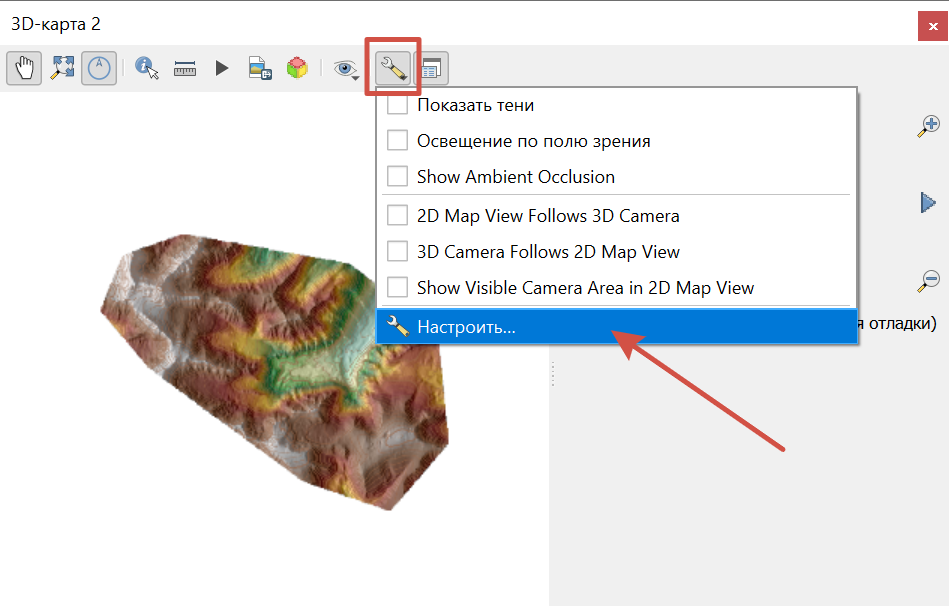Activate the identify features tool
The width and height of the screenshot is (949, 606).
coord(147,68)
